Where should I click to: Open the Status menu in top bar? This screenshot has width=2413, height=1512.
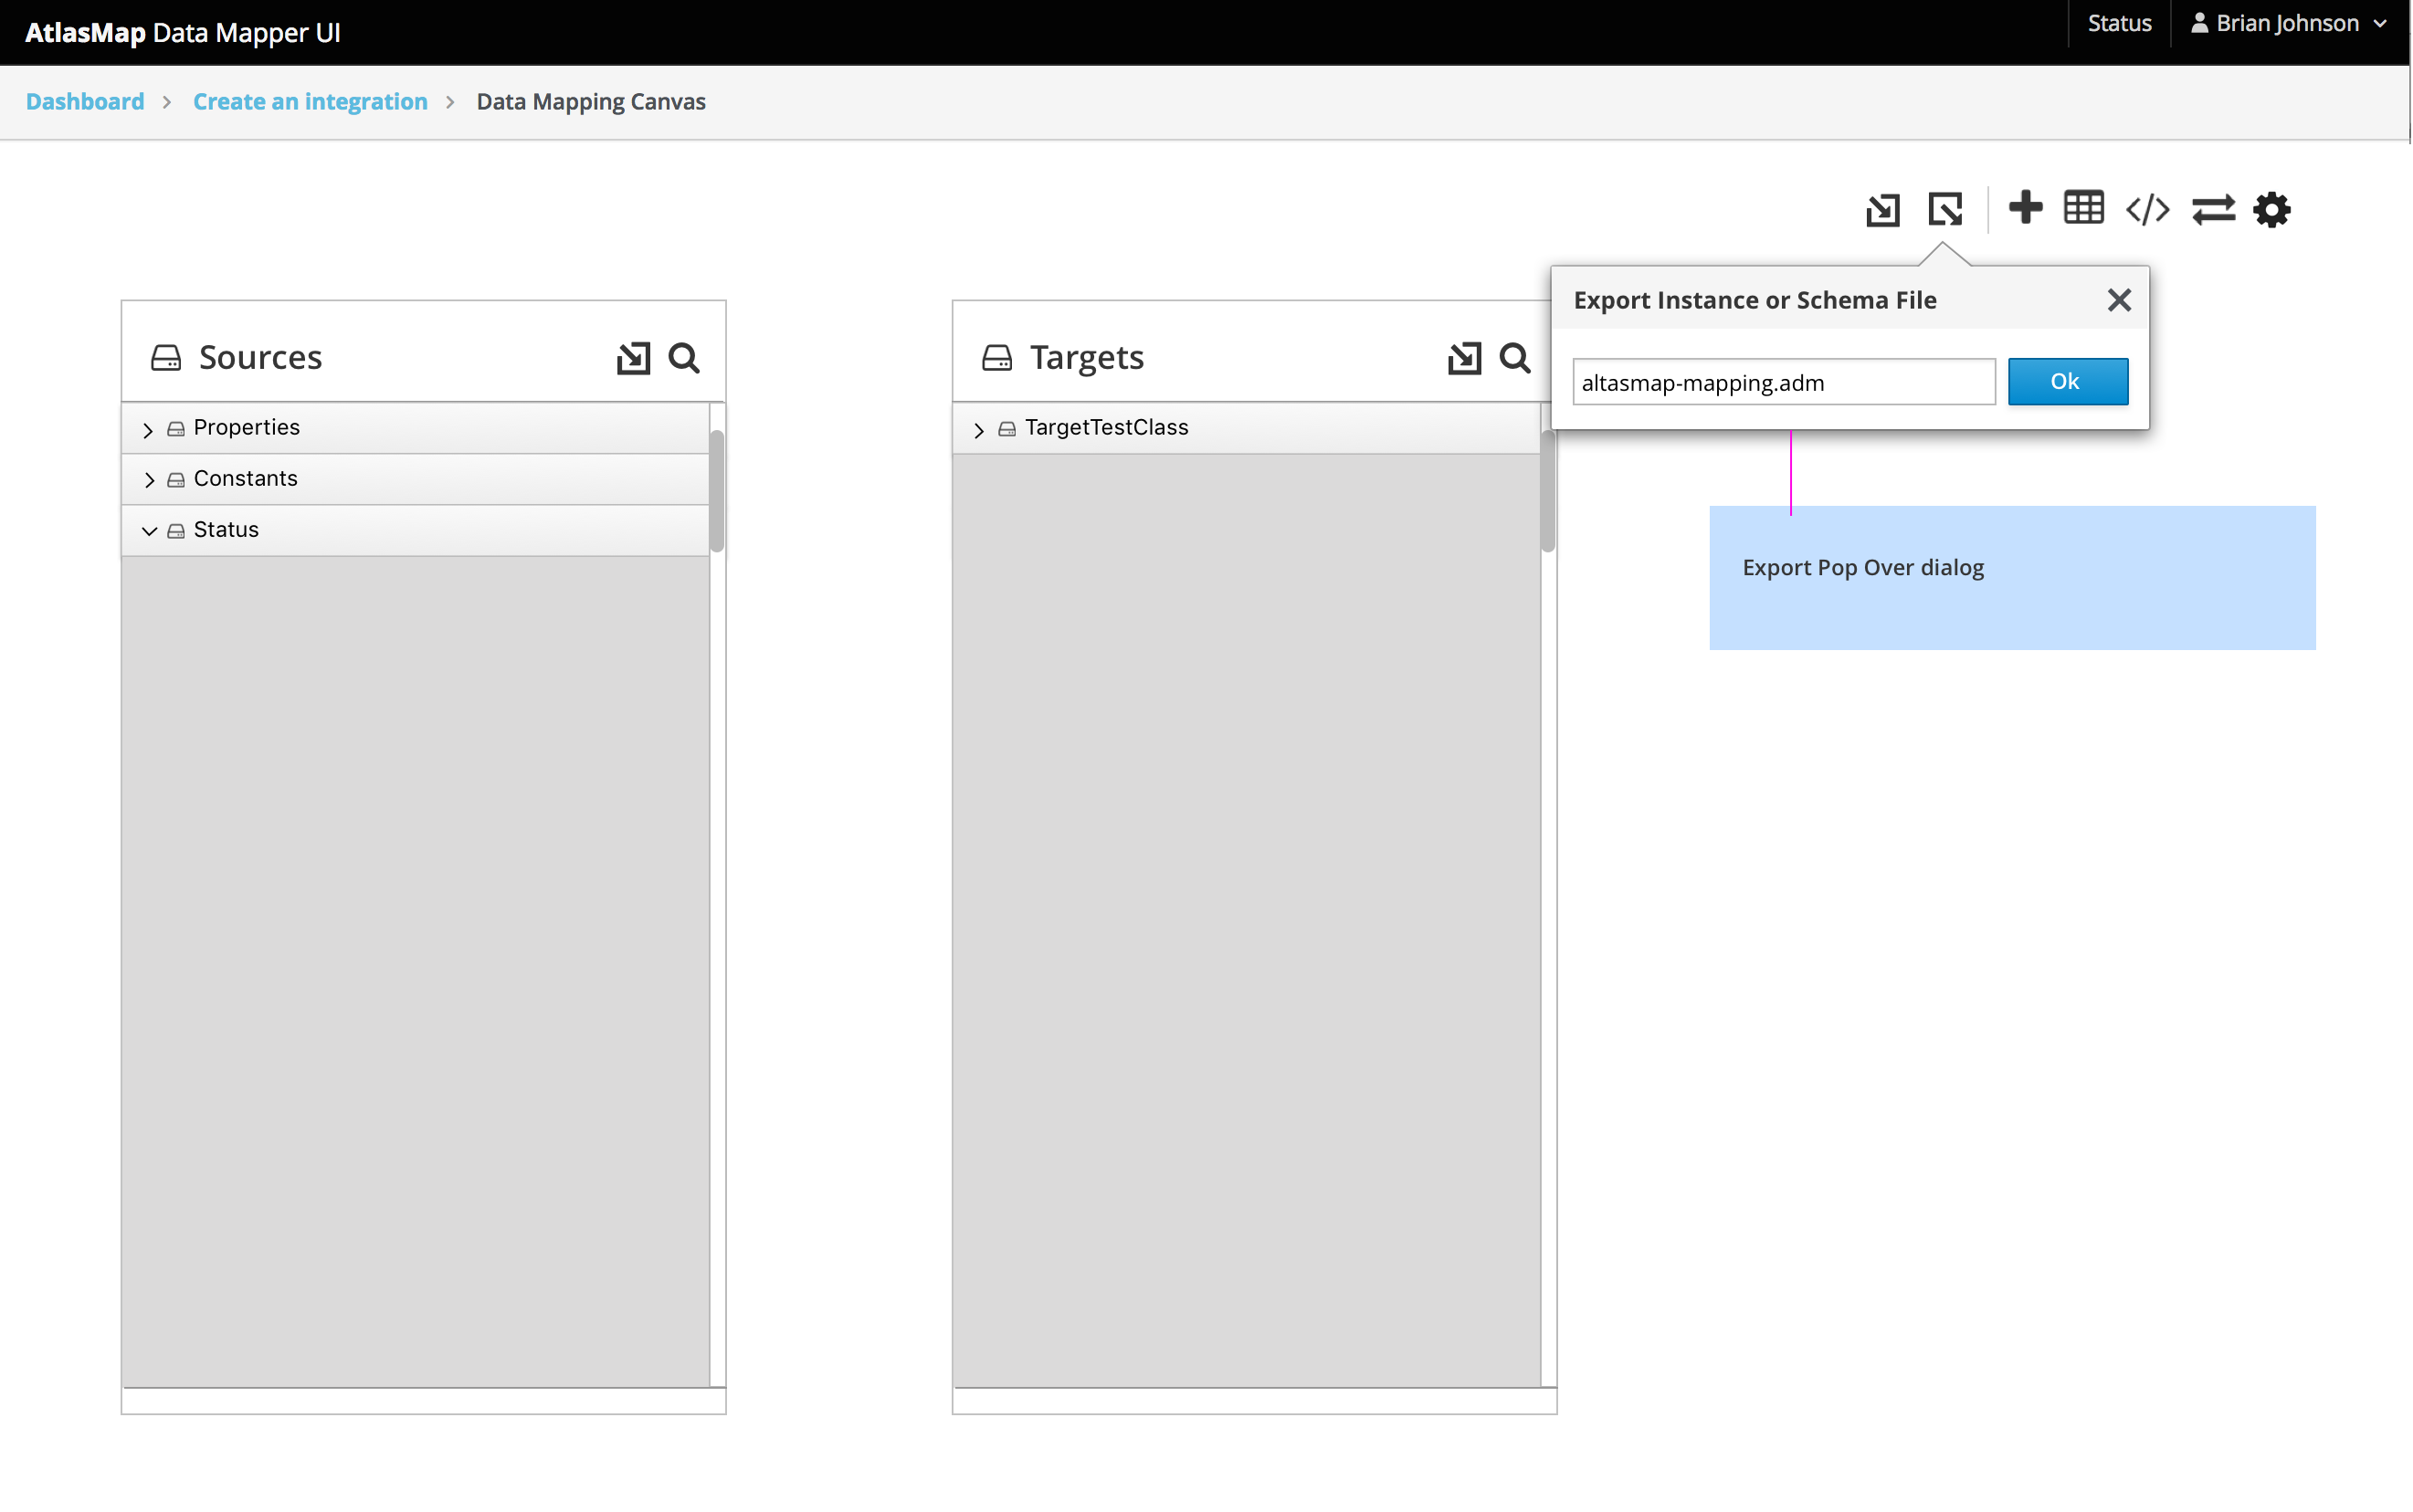[2119, 23]
